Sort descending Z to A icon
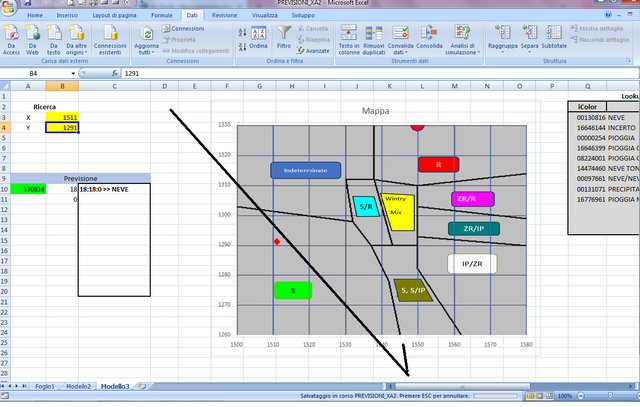This screenshot has width=640, height=407. tap(242, 47)
